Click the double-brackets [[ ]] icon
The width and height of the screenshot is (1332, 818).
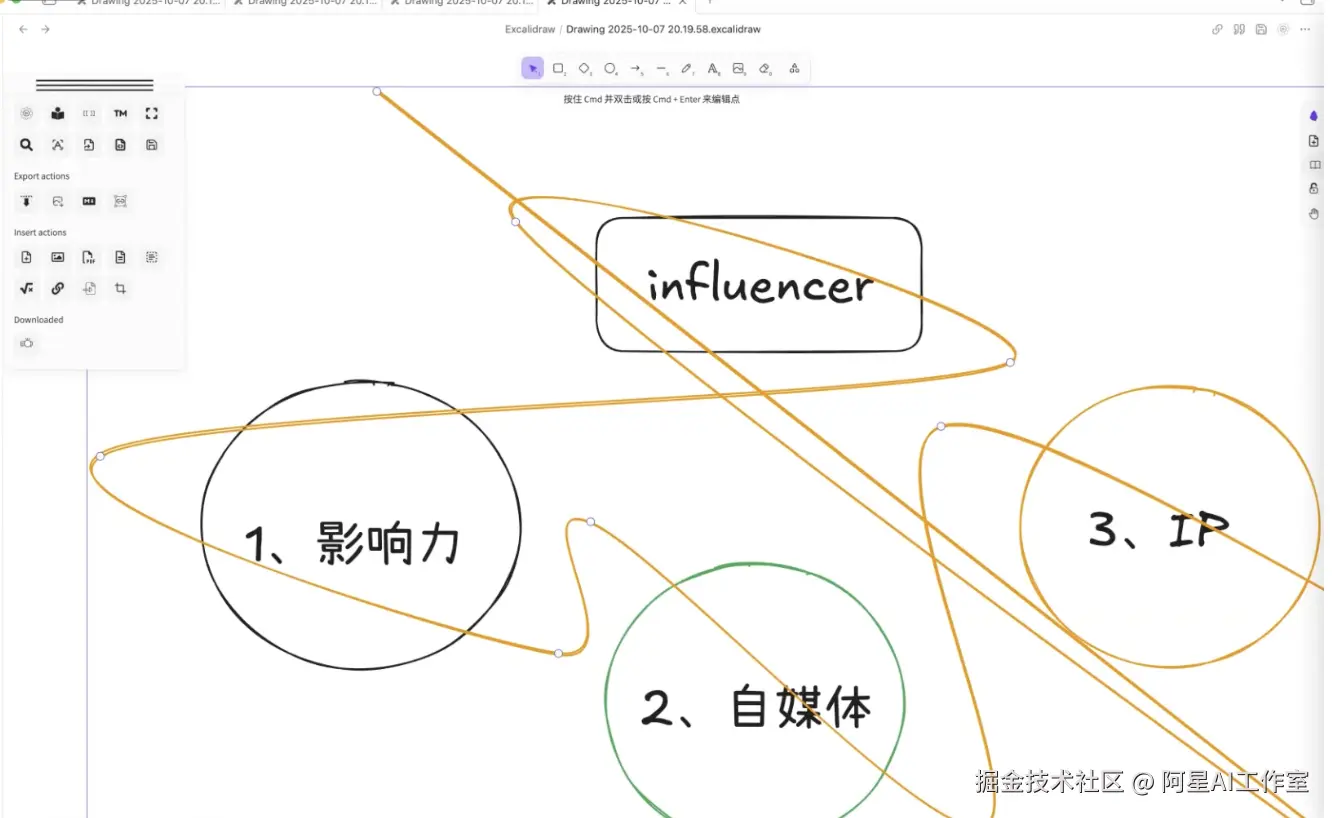point(89,114)
